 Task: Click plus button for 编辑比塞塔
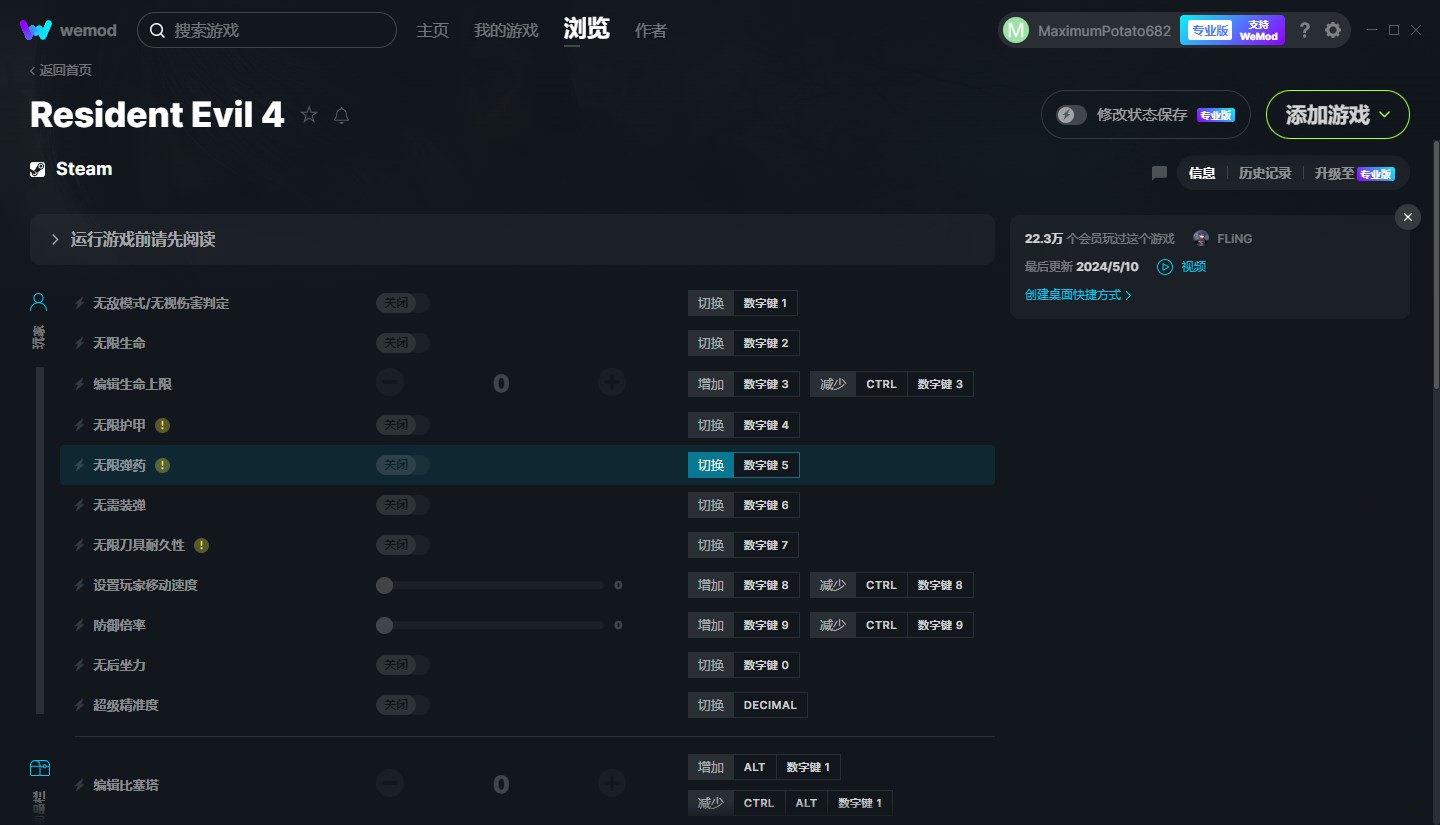pos(612,783)
